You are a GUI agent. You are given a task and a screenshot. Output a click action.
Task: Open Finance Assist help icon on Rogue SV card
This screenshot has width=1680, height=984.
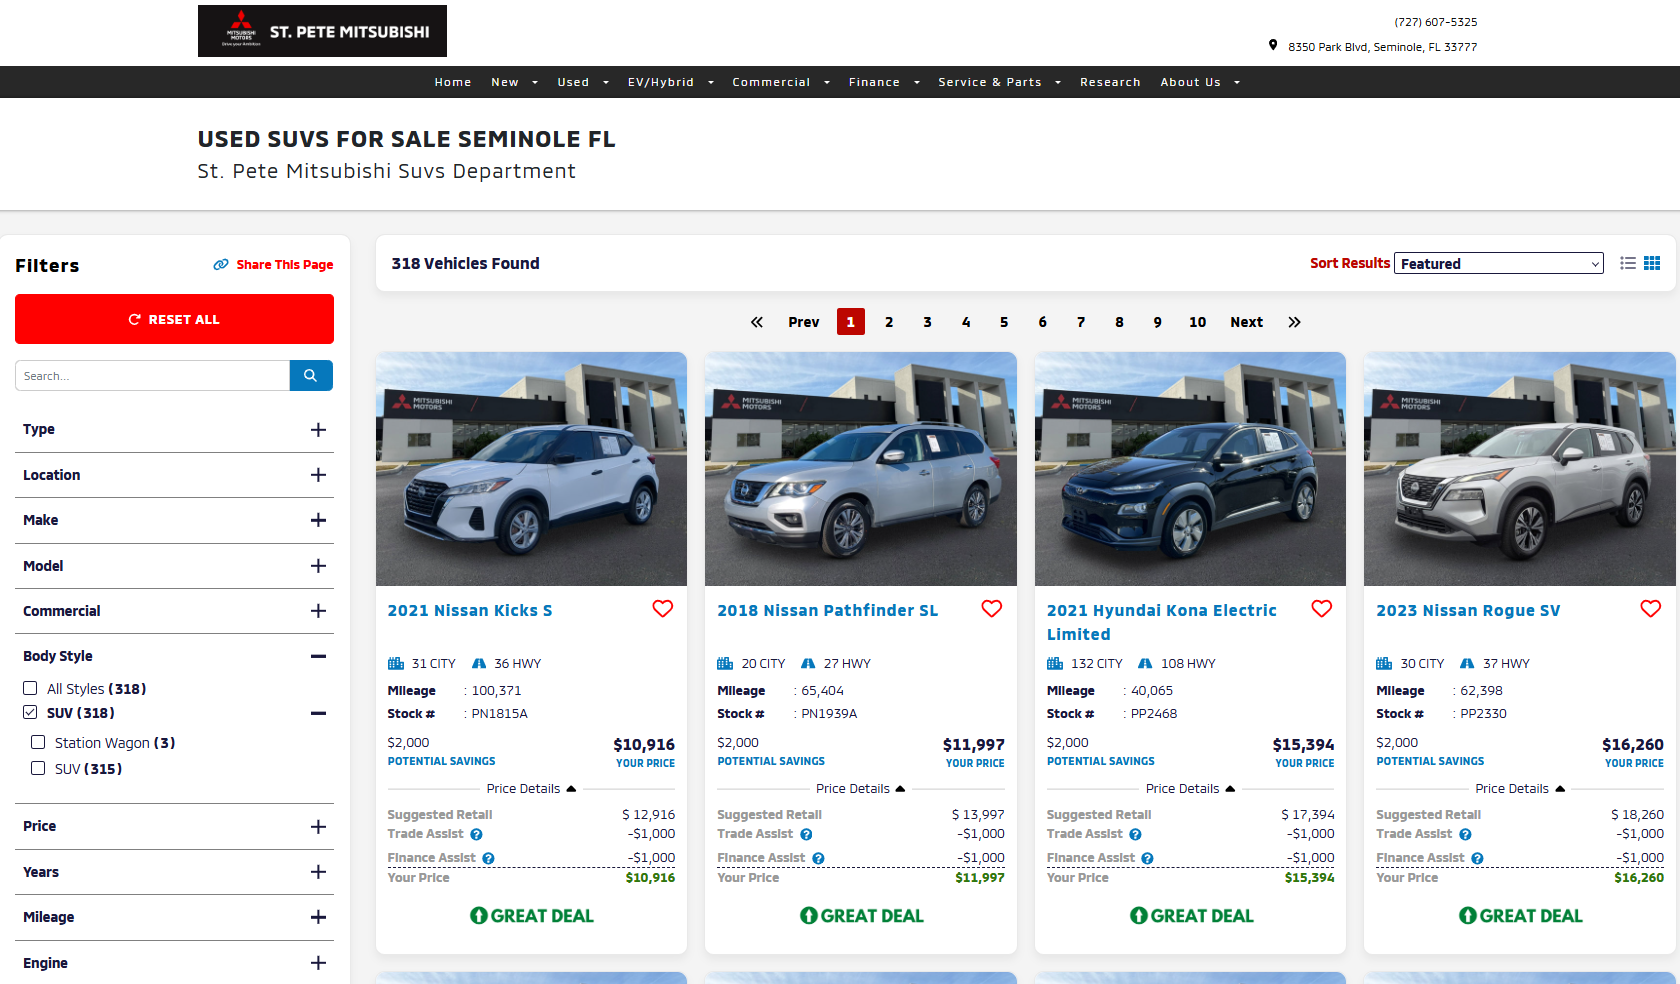(x=1477, y=859)
